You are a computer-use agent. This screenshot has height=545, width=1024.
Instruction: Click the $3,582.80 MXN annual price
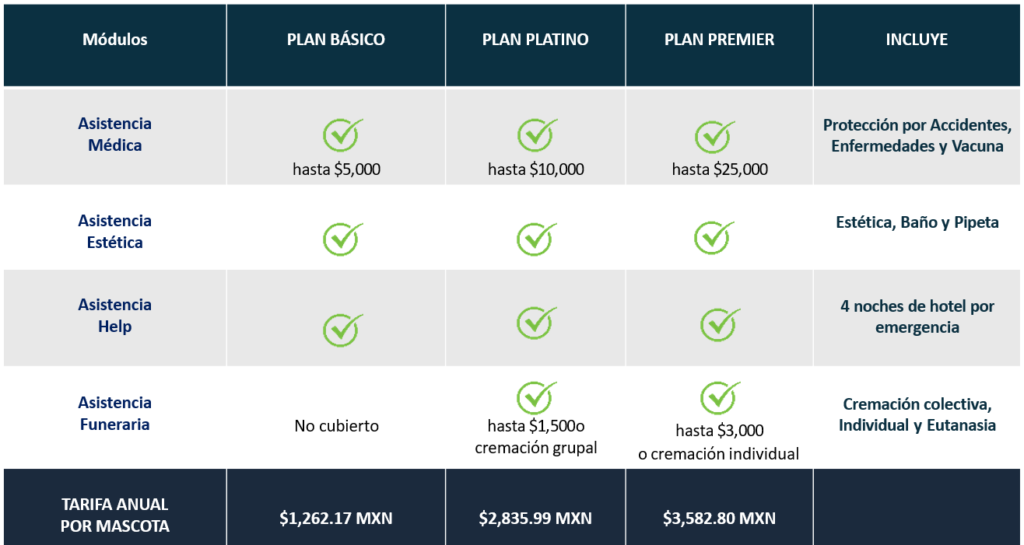pyautogui.click(x=719, y=518)
